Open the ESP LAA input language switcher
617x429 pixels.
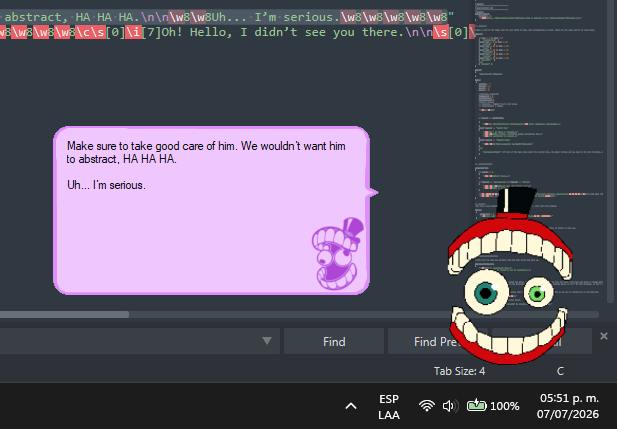389,407
